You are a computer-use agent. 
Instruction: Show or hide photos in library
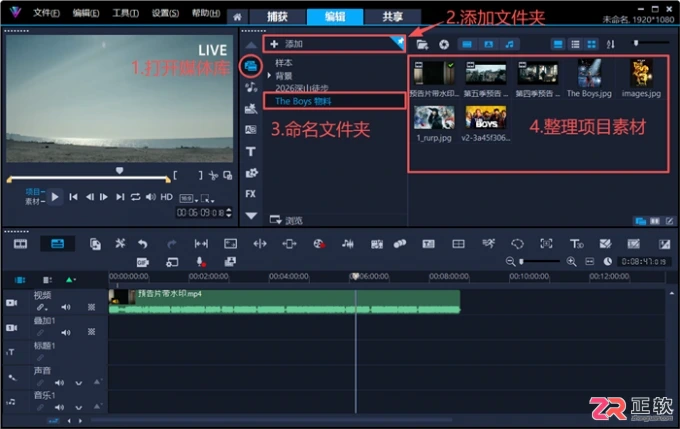(x=488, y=44)
